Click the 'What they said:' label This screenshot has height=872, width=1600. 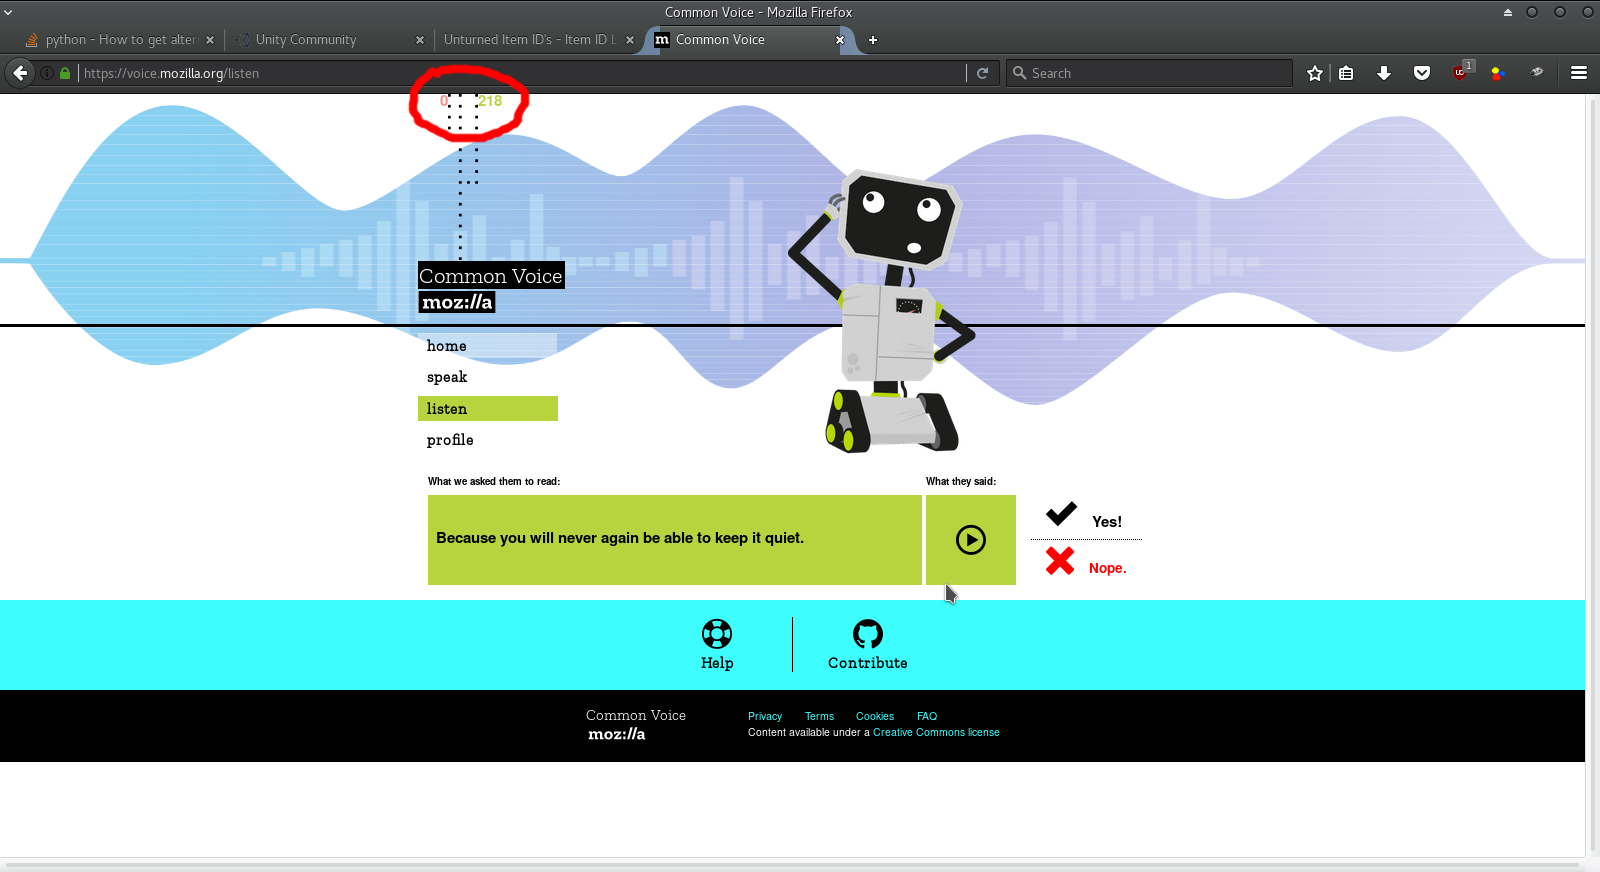click(961, 481)
